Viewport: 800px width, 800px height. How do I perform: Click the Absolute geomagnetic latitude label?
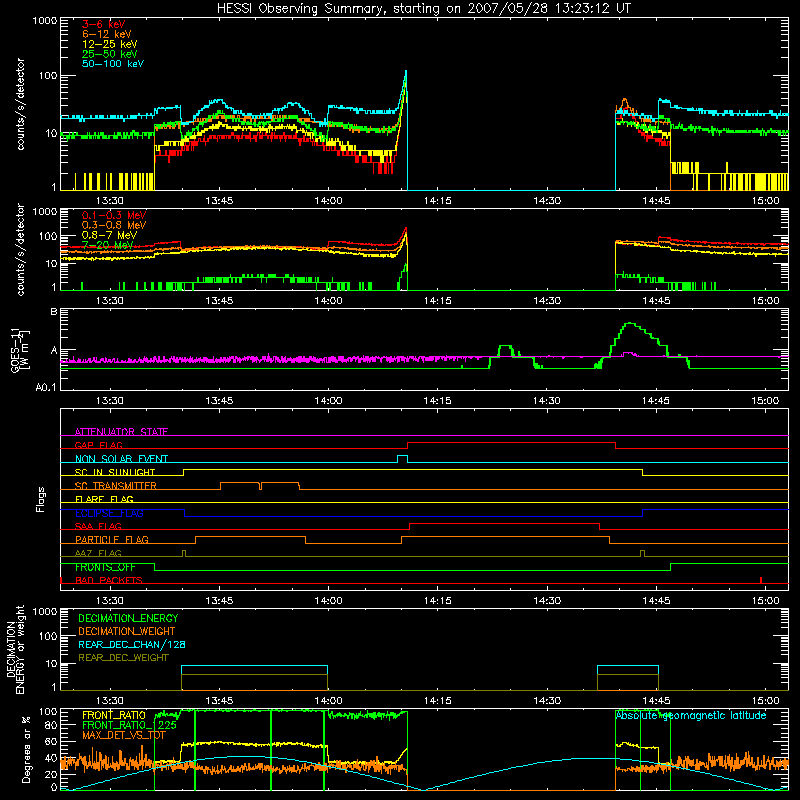[x=691, y=715]
